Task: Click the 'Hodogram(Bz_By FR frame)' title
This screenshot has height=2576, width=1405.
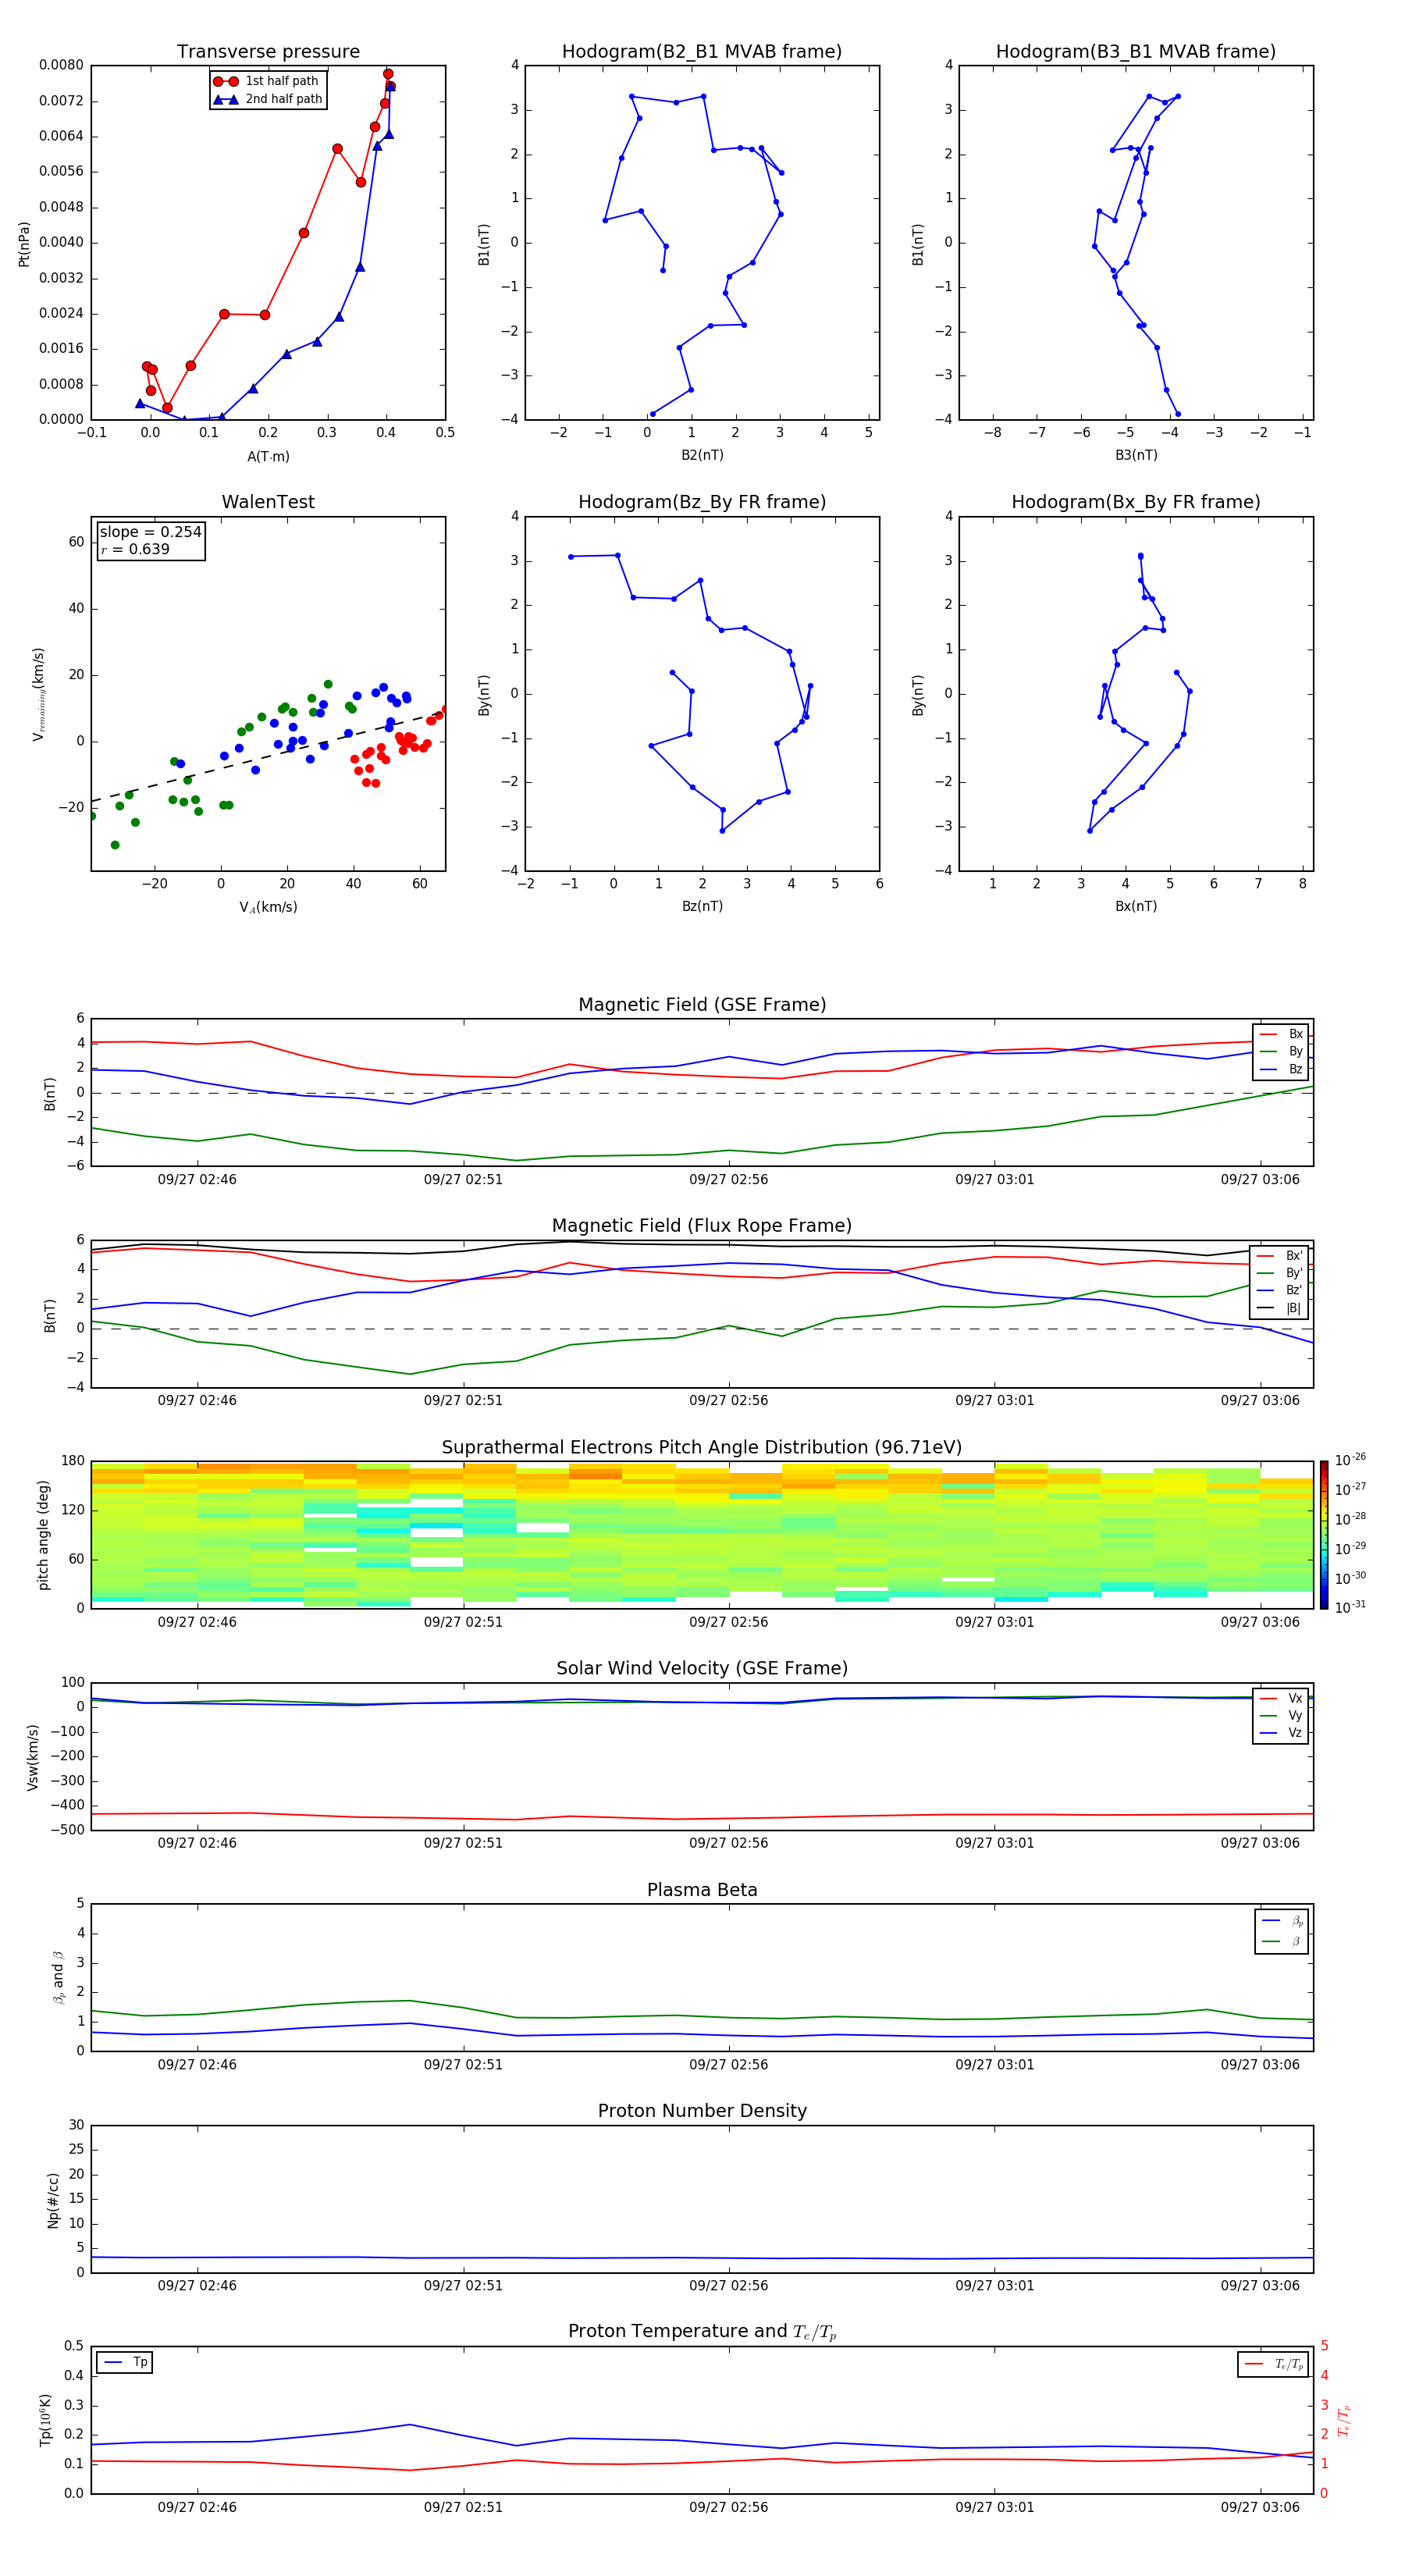Action: 702,502
